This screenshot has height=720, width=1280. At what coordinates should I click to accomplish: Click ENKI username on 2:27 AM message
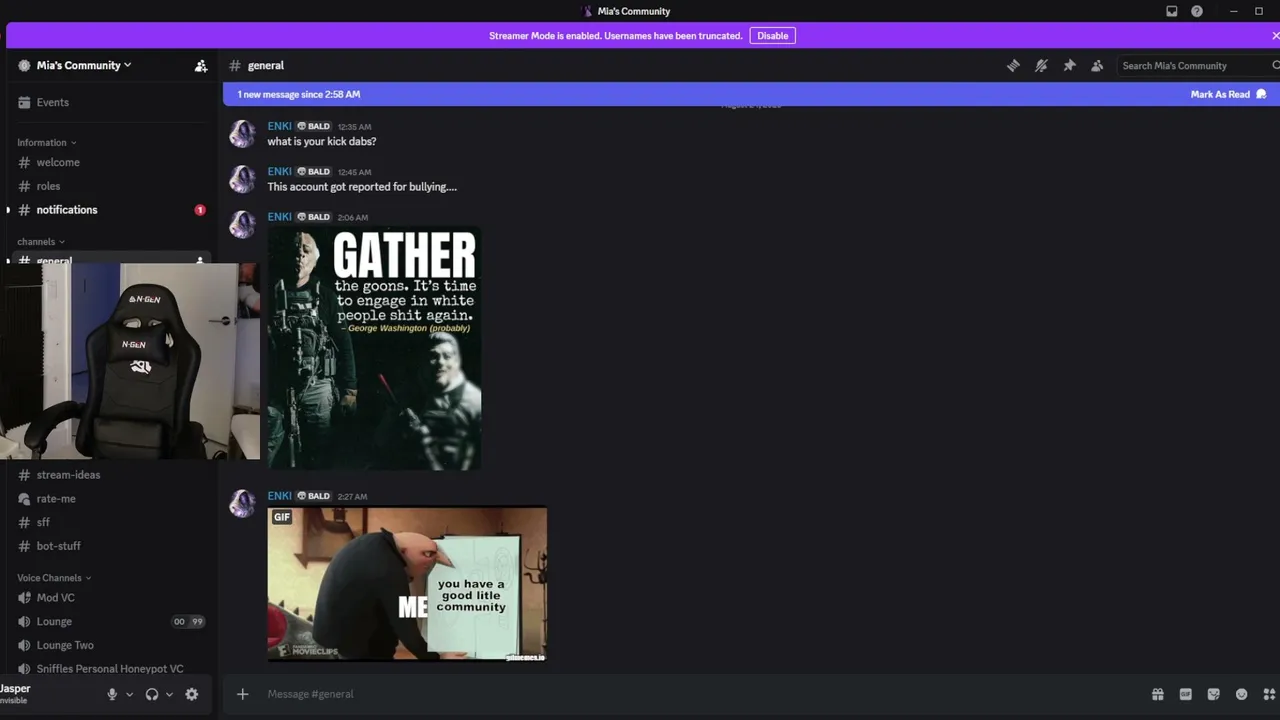(279, 496)
